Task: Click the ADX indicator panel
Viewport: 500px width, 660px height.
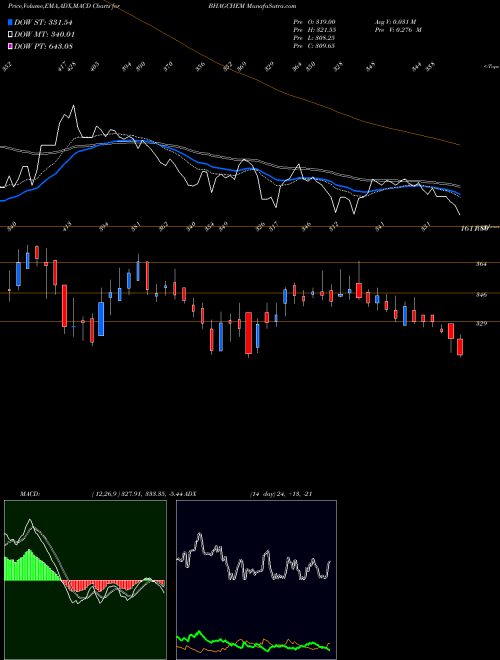Action: [256, 580]
